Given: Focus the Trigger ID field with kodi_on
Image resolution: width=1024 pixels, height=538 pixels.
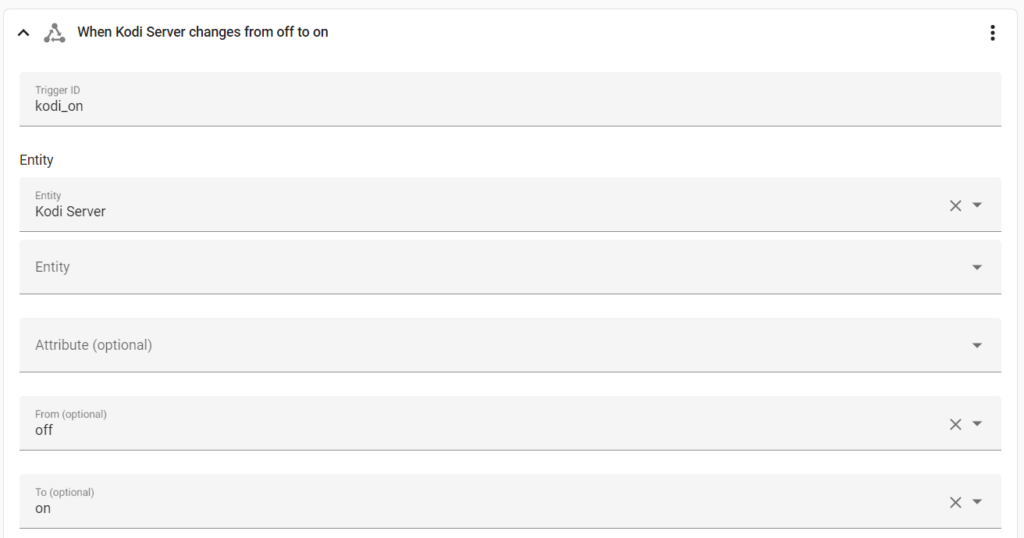Looking at the screenshot, I should (x=510, y=99).
